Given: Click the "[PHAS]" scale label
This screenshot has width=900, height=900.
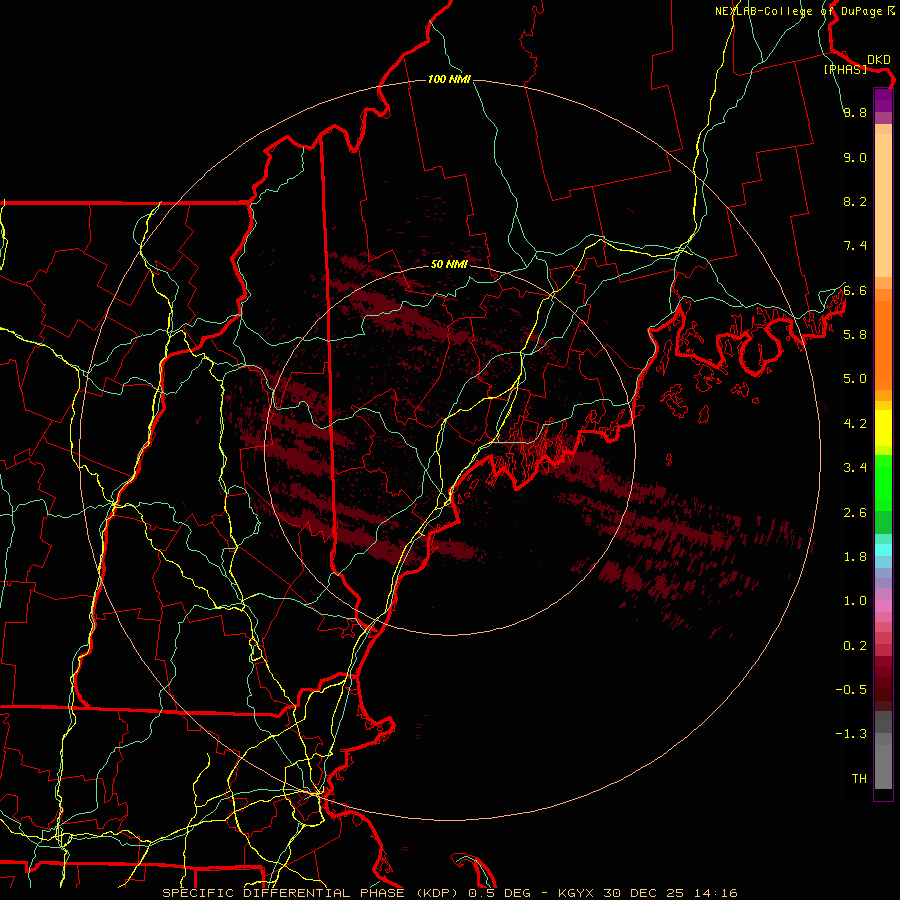Looking at the screenshot, I should pos(845,69).
